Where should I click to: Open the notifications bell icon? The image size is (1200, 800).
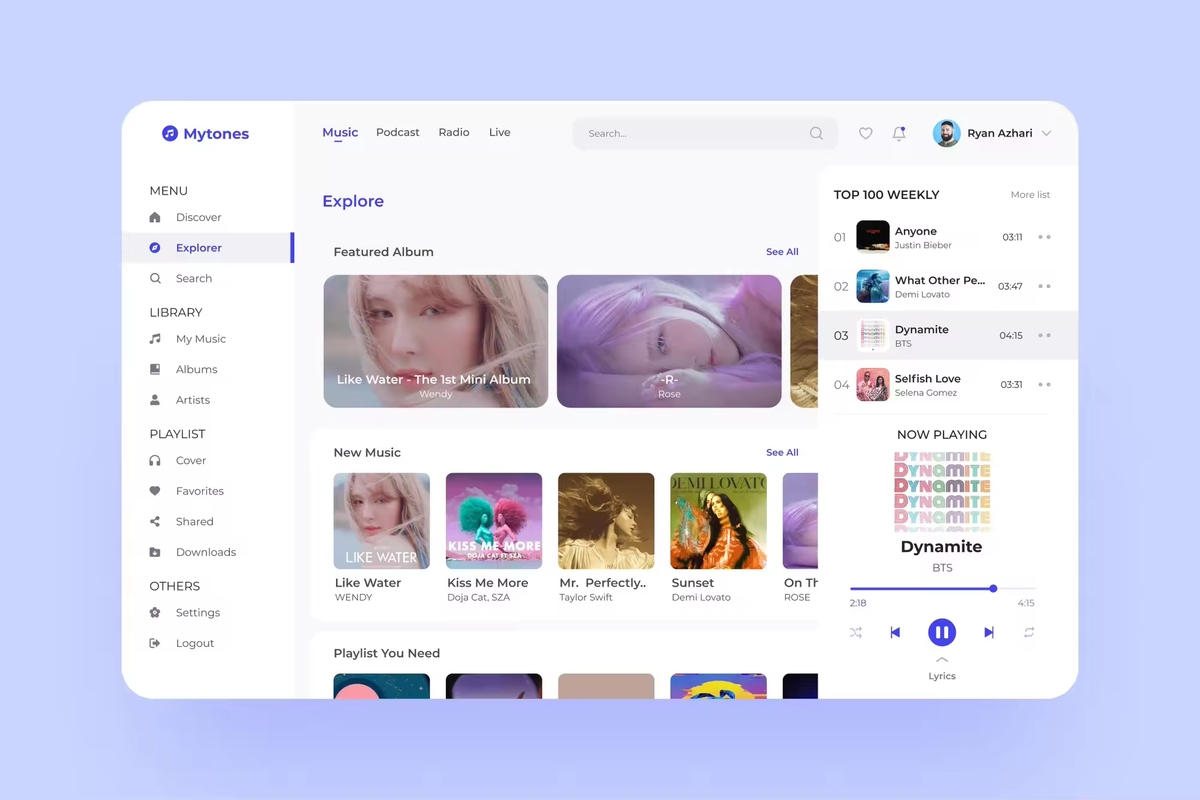[x=899, y=133]
